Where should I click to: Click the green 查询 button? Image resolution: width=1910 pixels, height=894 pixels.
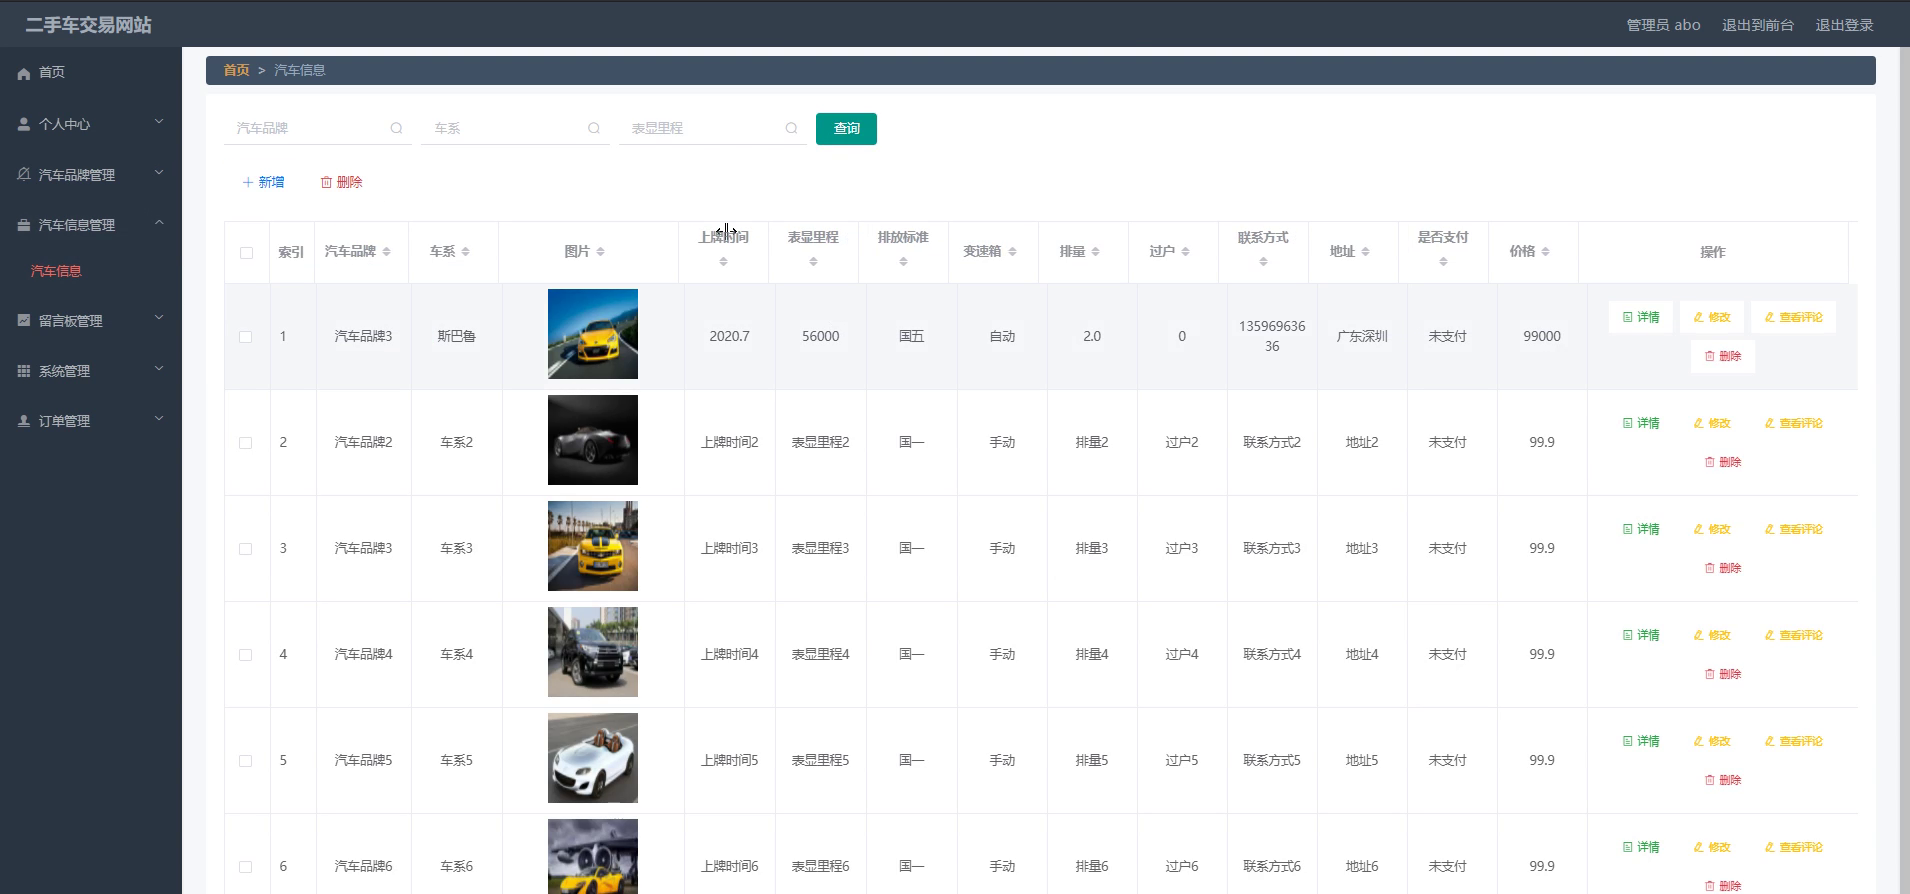pos(846,128)
